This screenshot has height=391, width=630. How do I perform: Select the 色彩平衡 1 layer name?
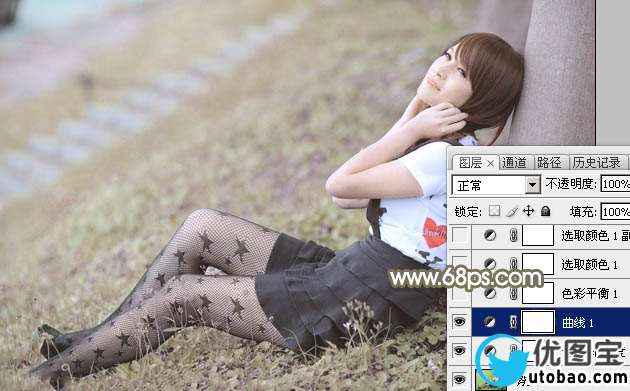point(589,293)
